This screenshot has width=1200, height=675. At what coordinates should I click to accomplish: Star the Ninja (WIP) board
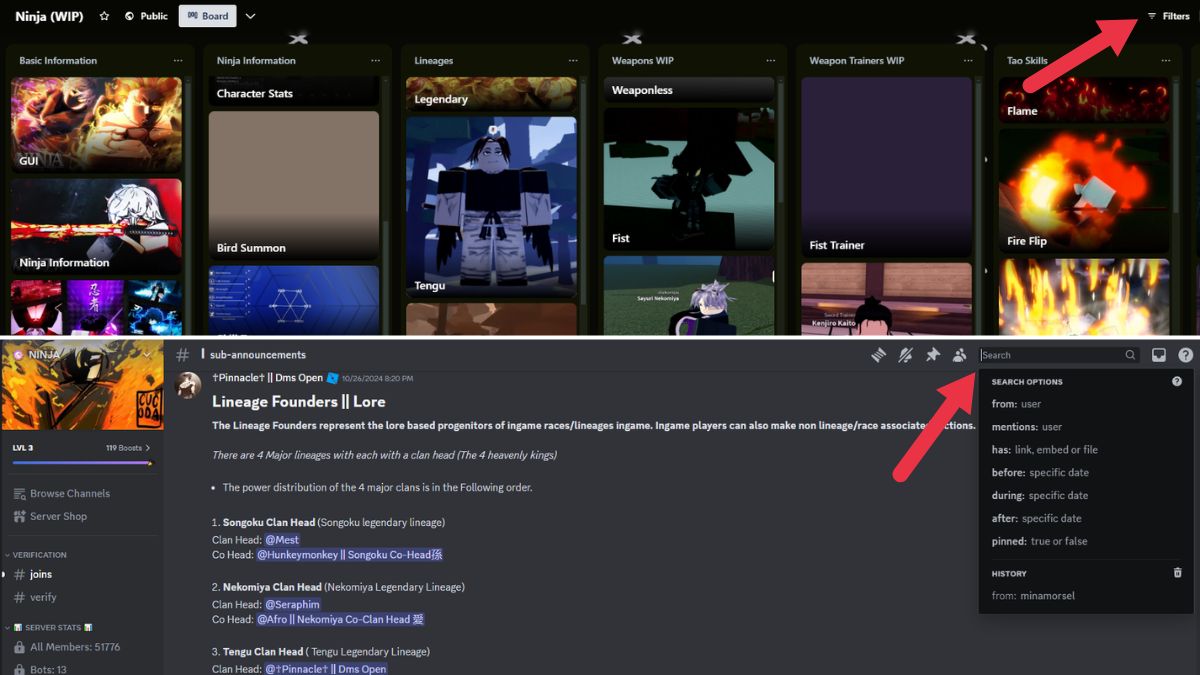tap(104, 16)
